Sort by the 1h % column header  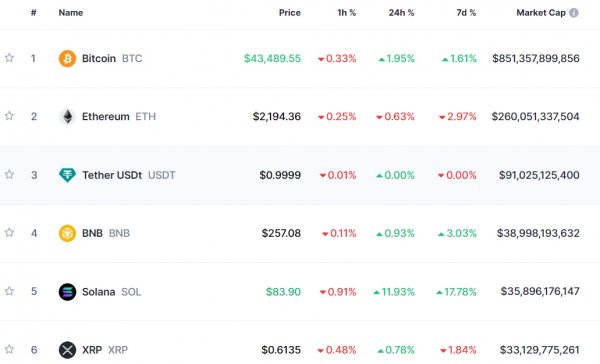click(x=346, y=13)
